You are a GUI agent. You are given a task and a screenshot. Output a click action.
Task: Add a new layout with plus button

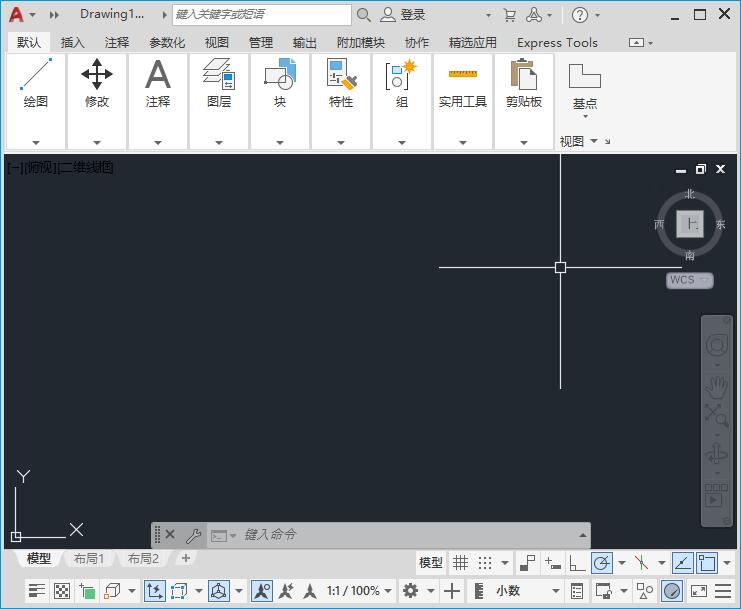(186, 558)
